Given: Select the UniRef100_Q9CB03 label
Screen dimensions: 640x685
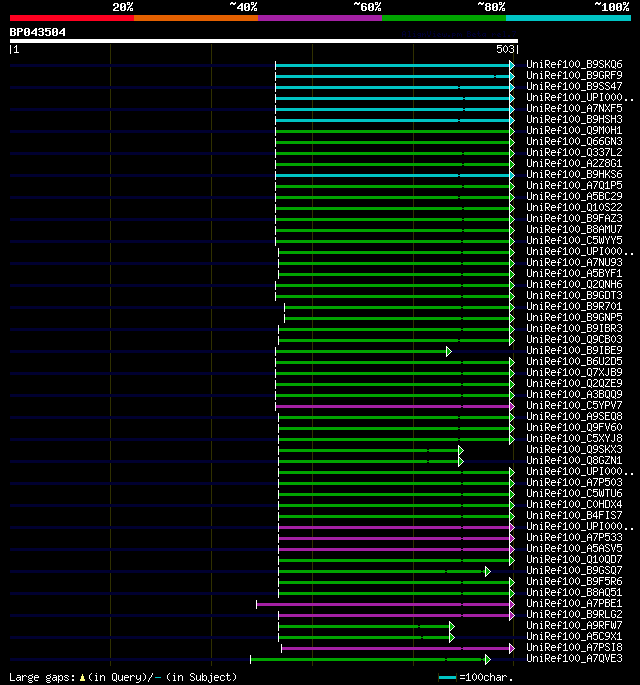Looking at the screenshot, I should tap(574, 339).
